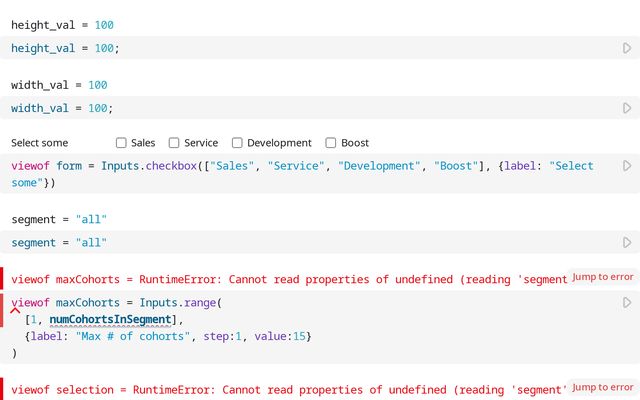Check the Sales checkbox
The width and height of the screenshot is (640, 400).
[122, 143]
